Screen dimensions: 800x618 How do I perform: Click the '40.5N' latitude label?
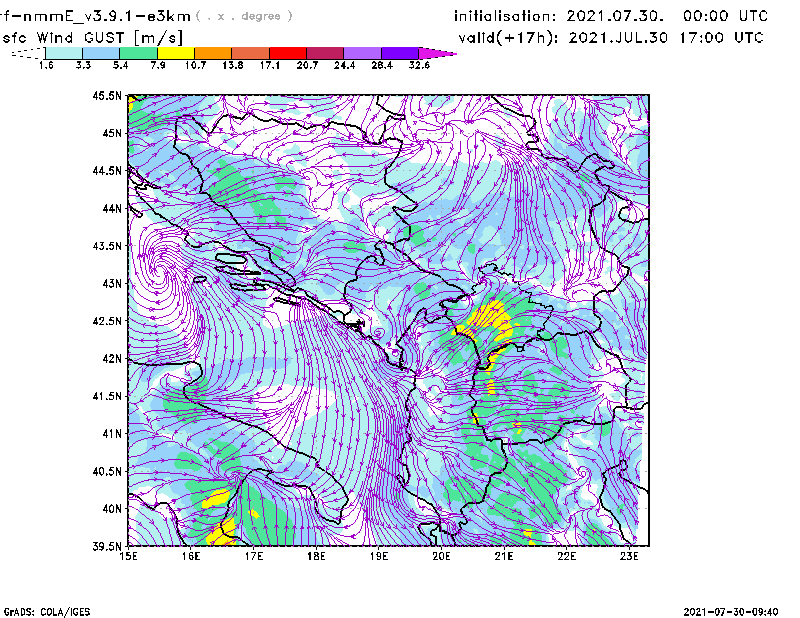click(107, 471)
